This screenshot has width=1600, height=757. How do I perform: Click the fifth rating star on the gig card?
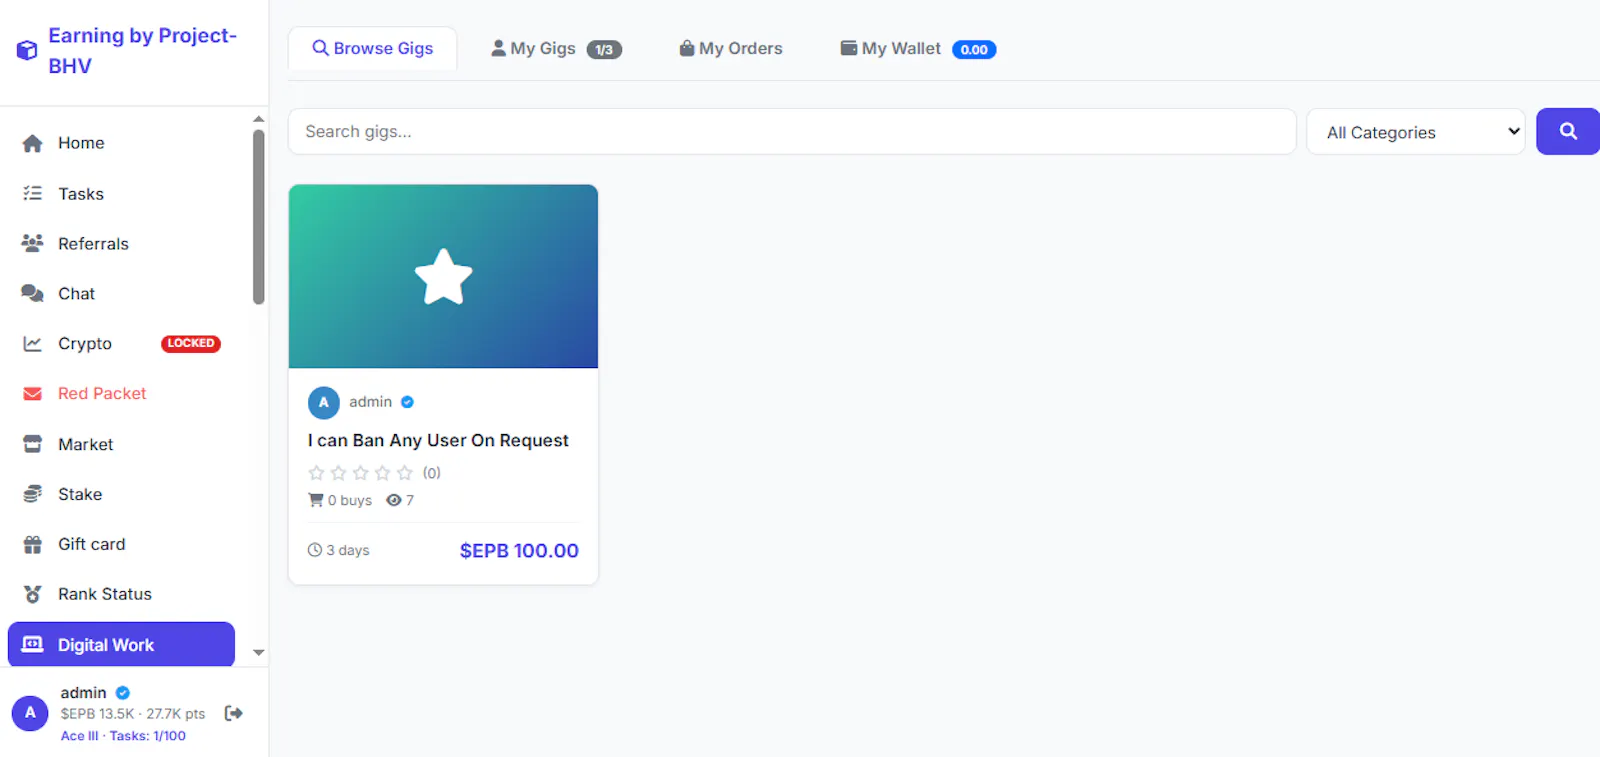coord(404,473)
